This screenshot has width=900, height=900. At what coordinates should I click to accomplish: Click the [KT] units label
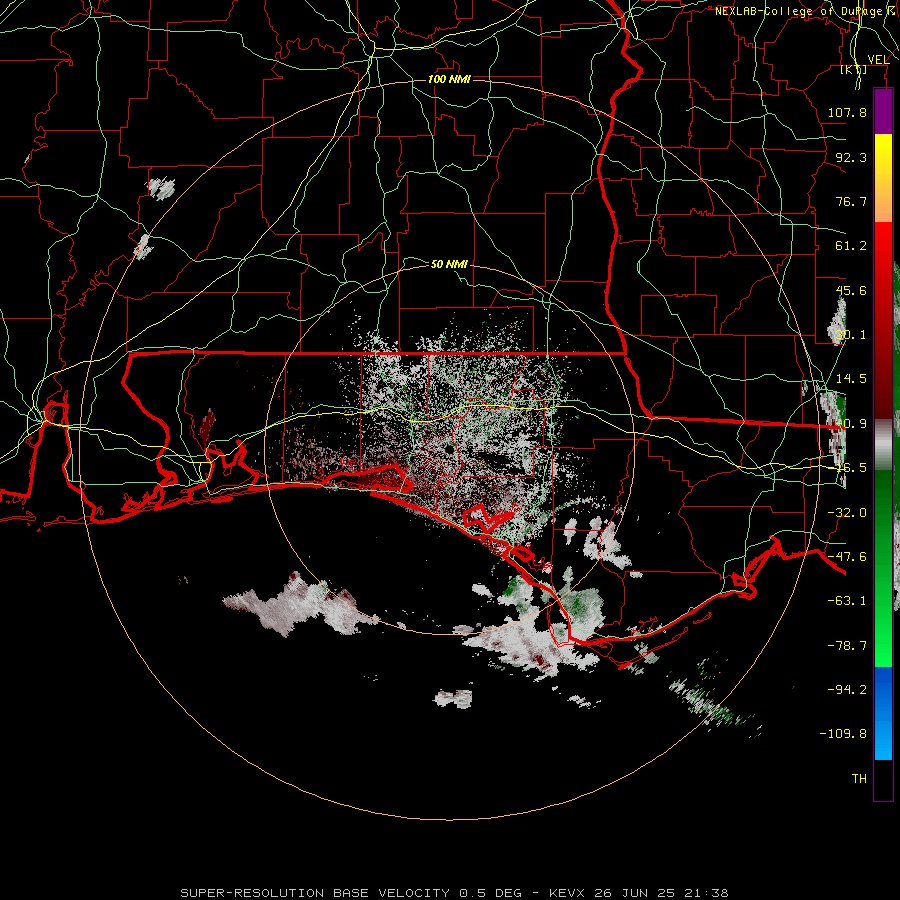[854, 69]
